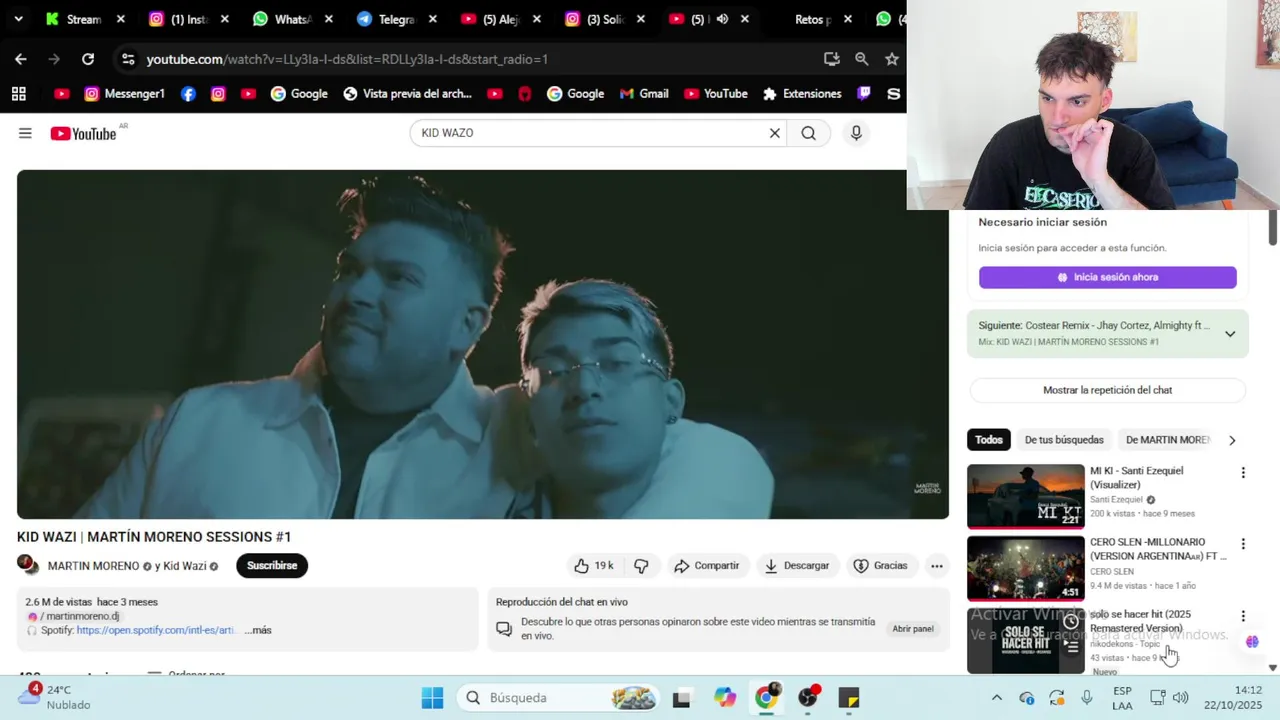Expand the Siguiente mix playlist chevron
Screen dimensions: 1280x720
(1230, 334)
